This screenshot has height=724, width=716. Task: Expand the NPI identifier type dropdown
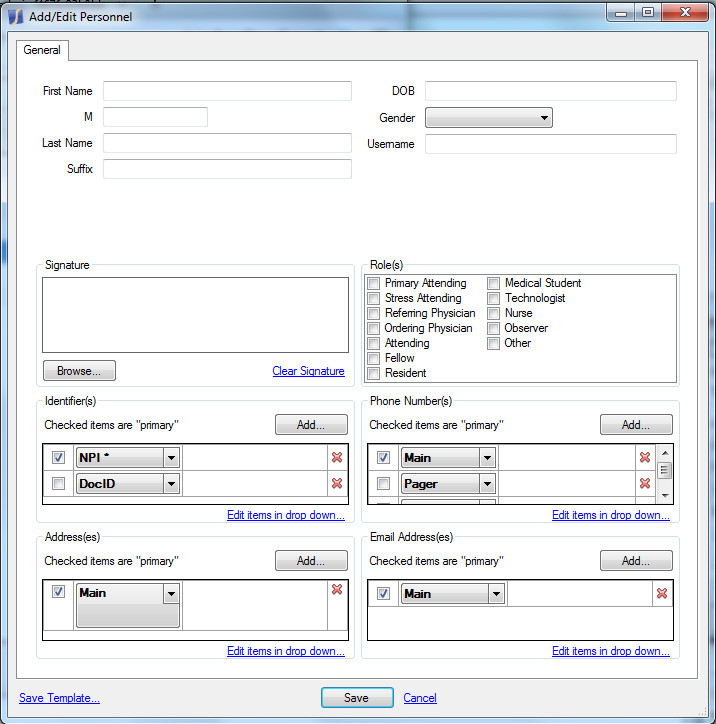171,458
